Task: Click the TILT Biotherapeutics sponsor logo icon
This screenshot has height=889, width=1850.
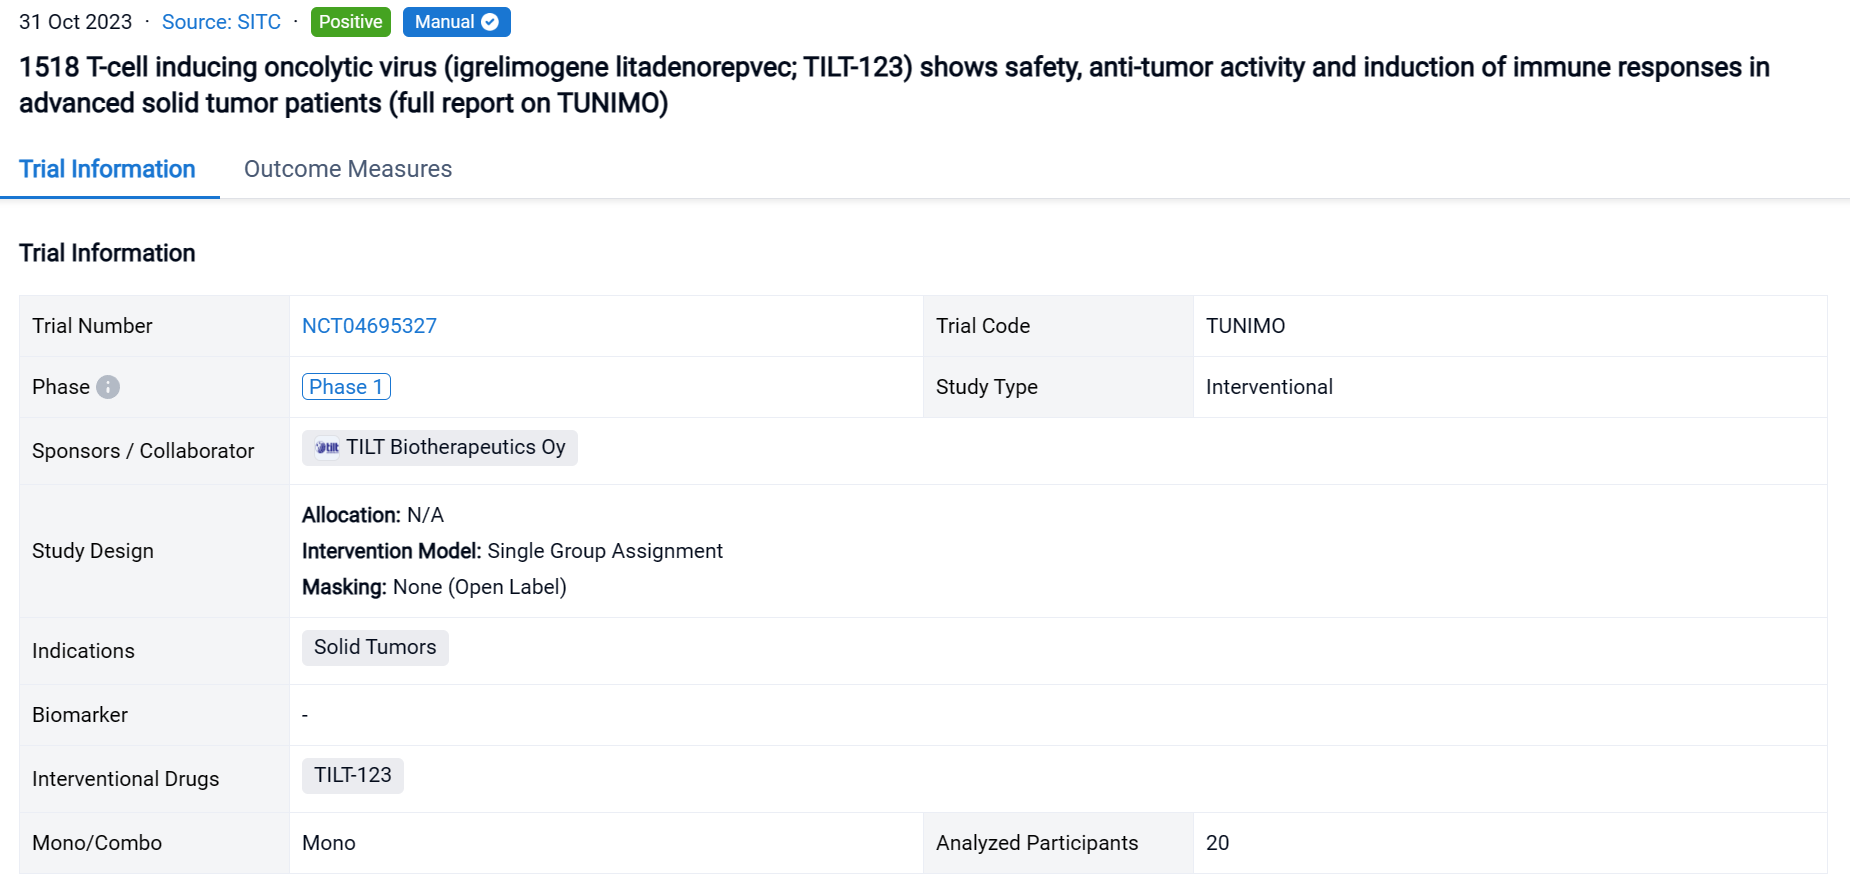Action: 327,448
